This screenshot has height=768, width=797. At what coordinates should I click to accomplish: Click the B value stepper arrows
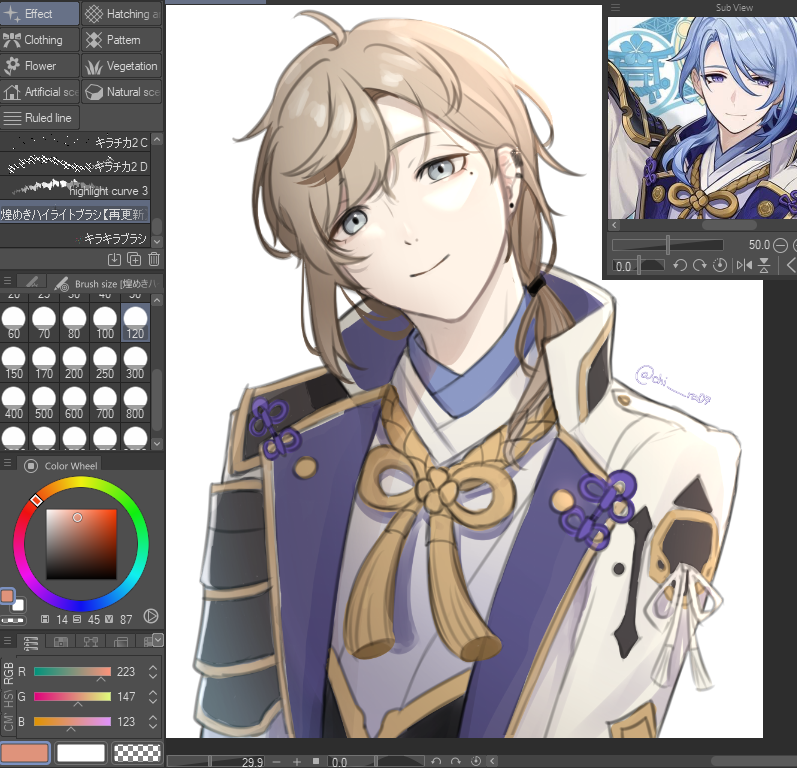click(152, 721)
